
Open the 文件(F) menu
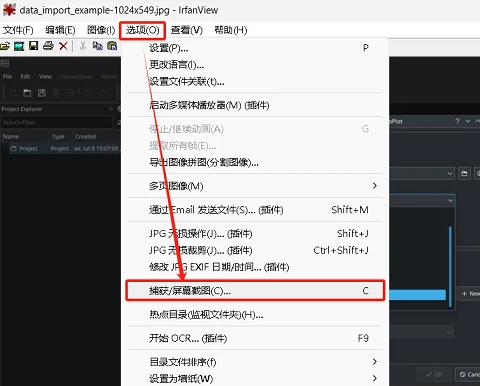(x=18, y=30)
